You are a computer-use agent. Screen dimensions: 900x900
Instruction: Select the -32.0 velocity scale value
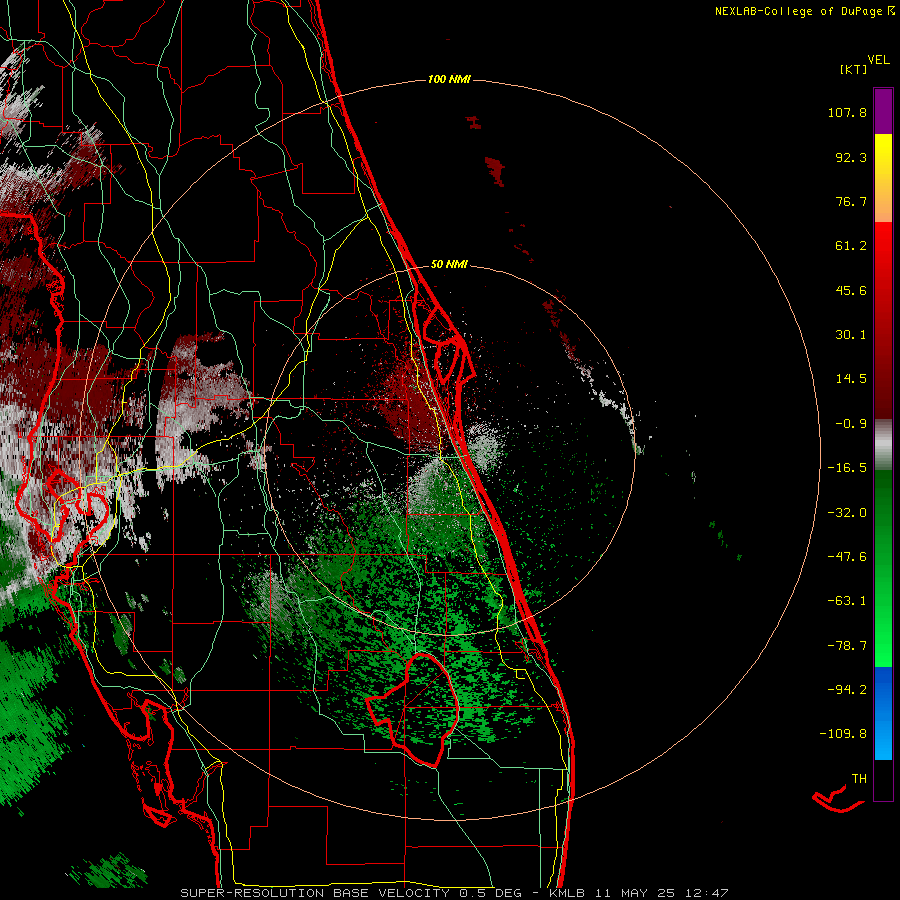[x=847, y=512]
